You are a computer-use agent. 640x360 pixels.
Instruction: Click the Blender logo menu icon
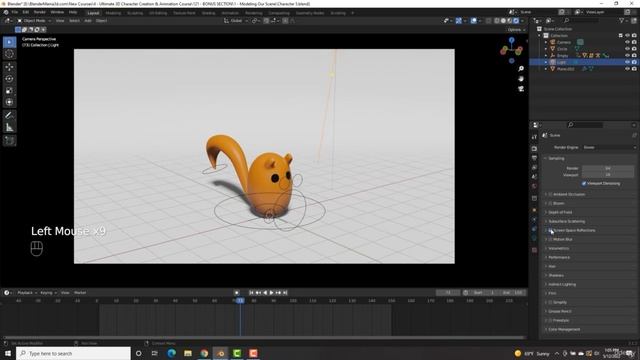[x=6, y=12]
